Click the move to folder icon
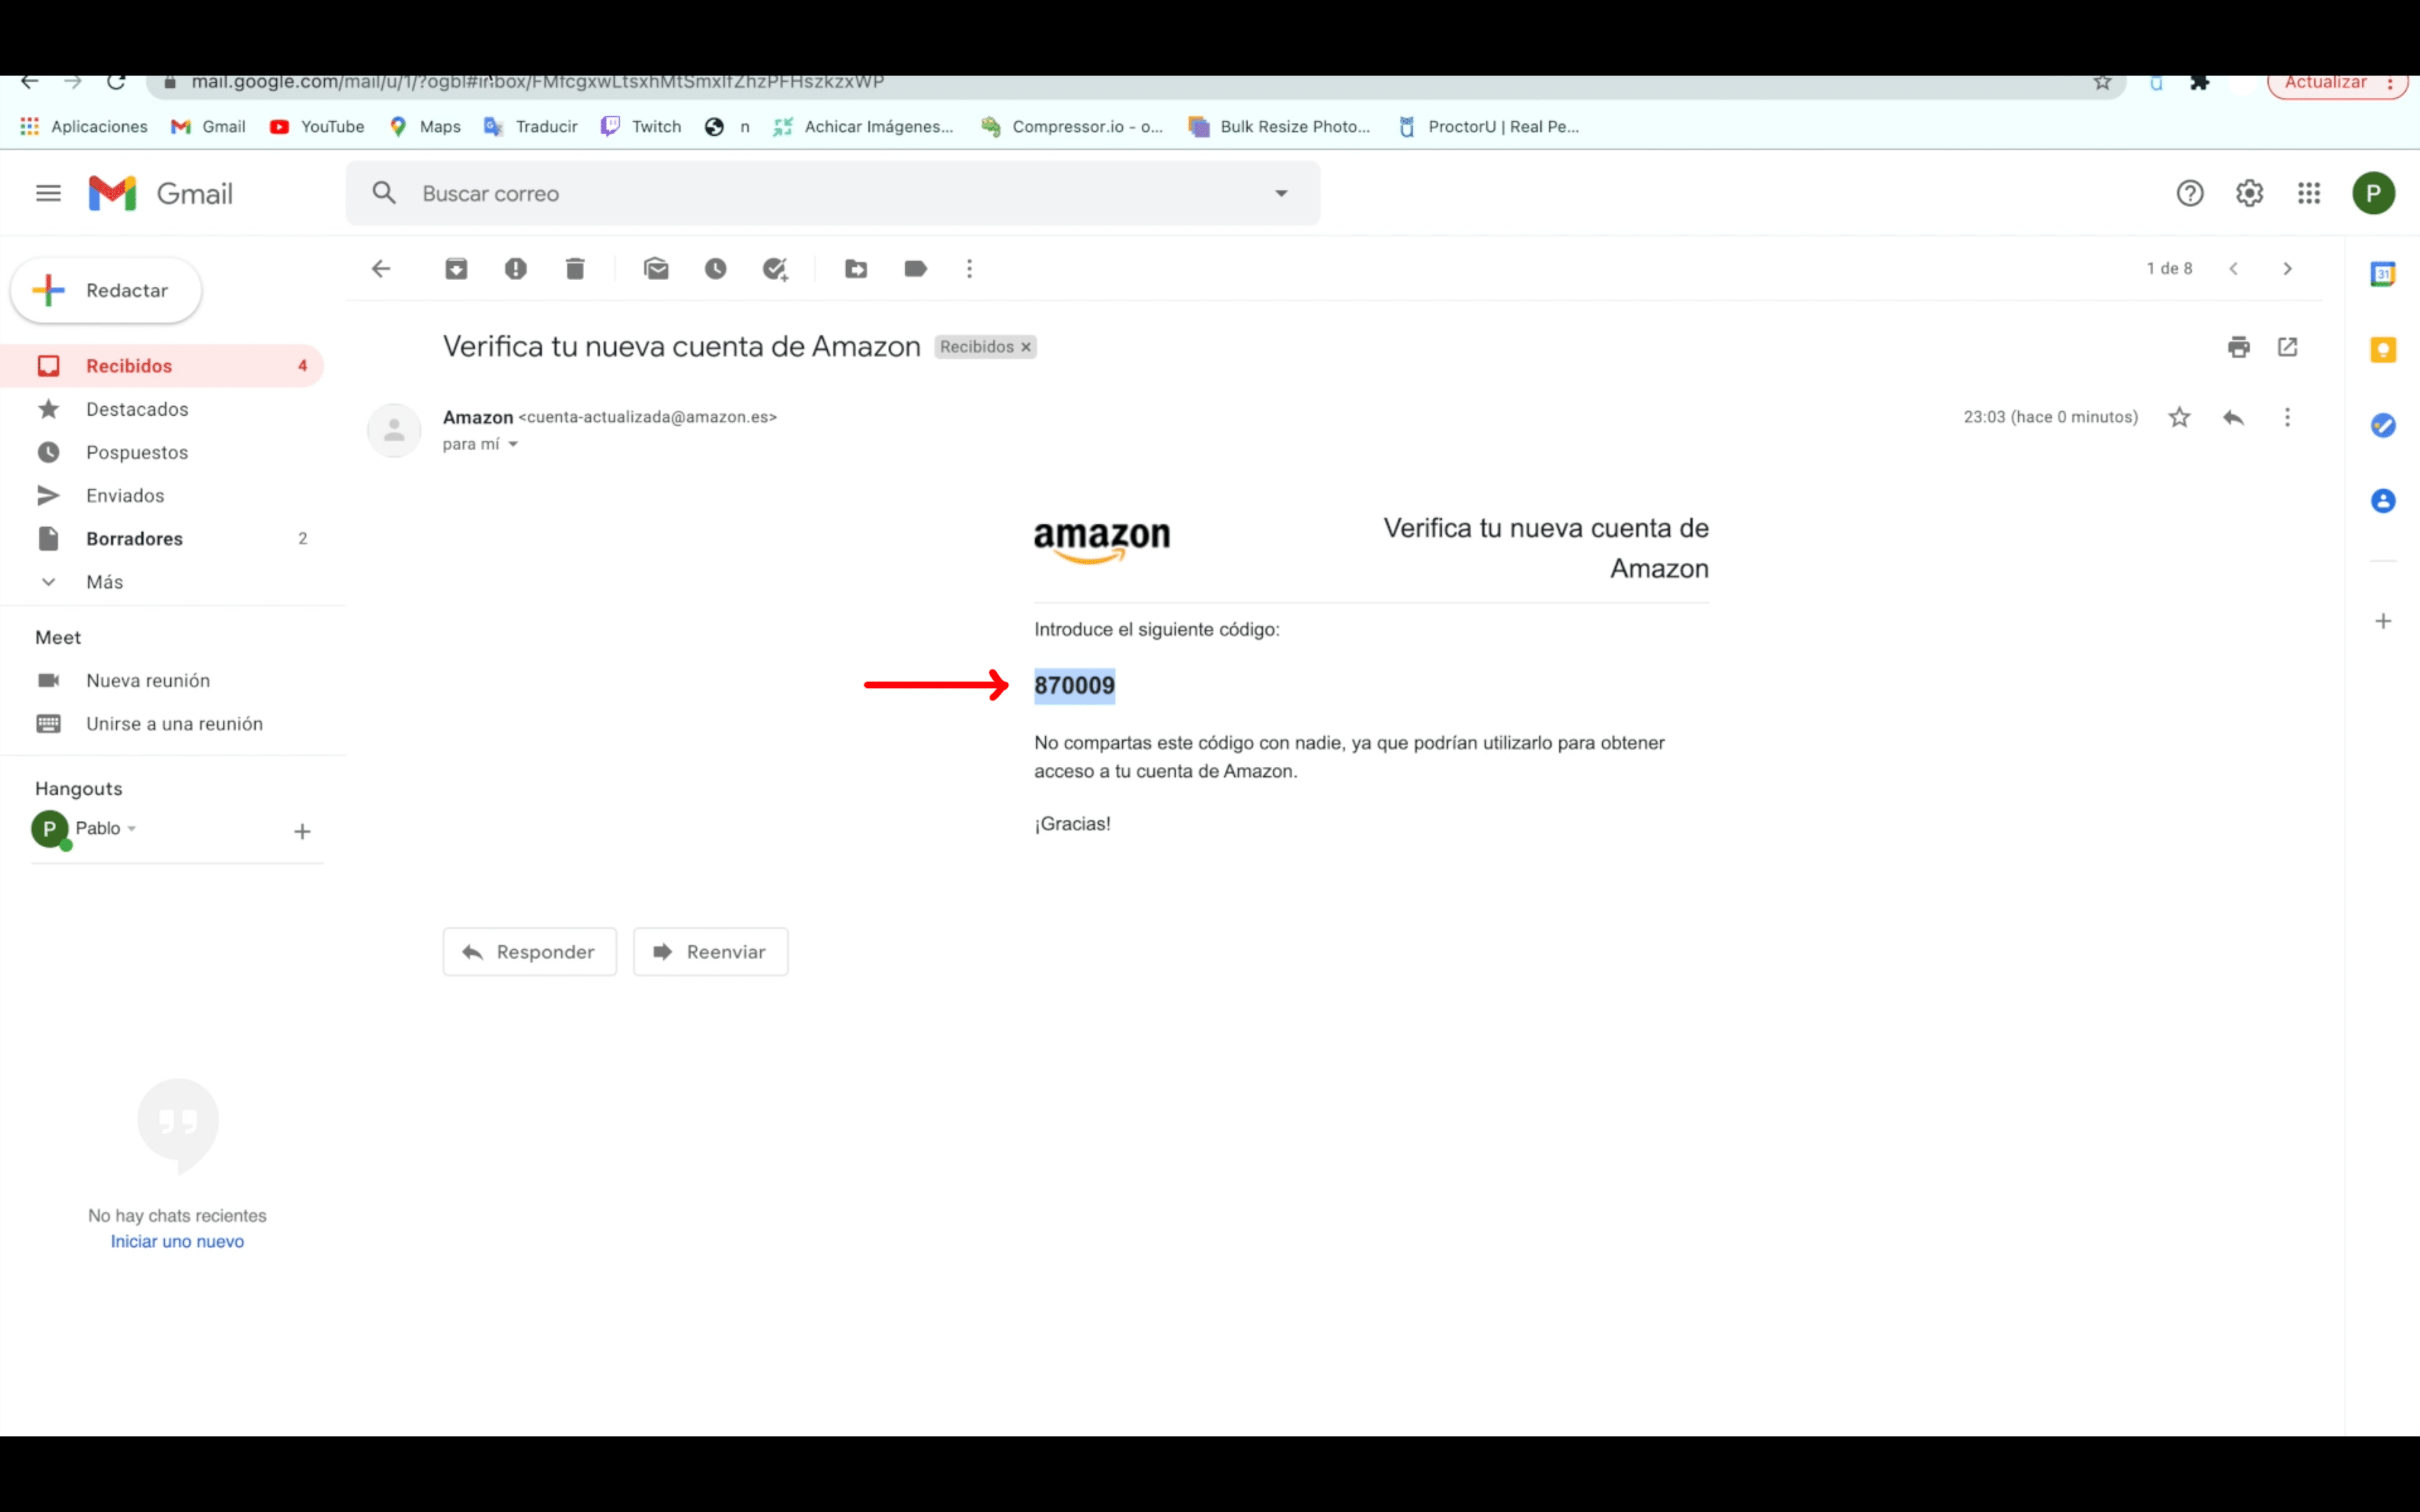 tap(856, 268)
